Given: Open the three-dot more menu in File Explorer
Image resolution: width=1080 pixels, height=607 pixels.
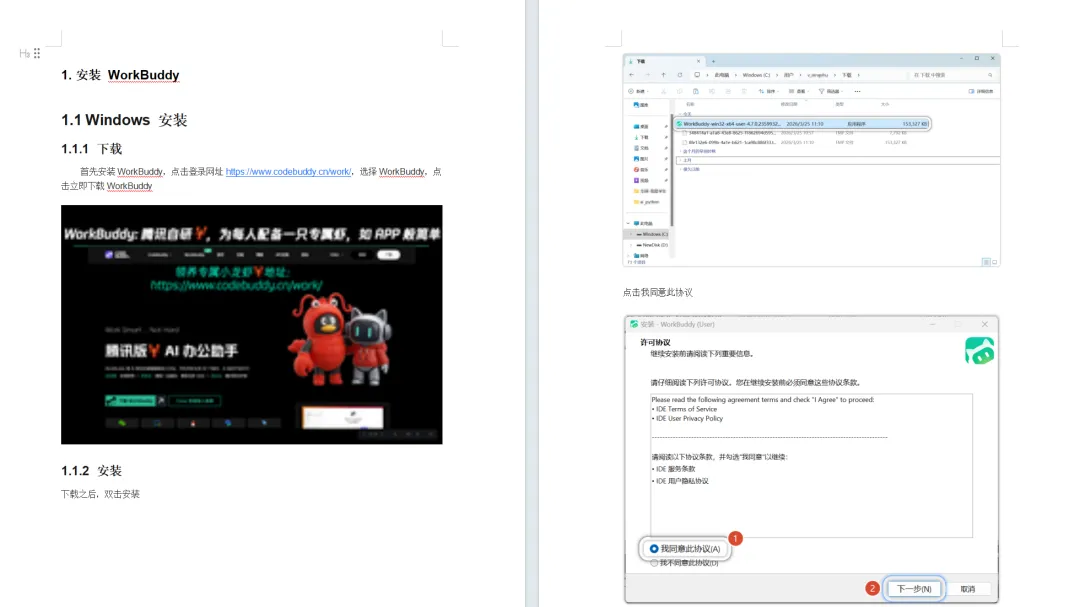Looking at the screenshot, I should click(x=858, y=92).
